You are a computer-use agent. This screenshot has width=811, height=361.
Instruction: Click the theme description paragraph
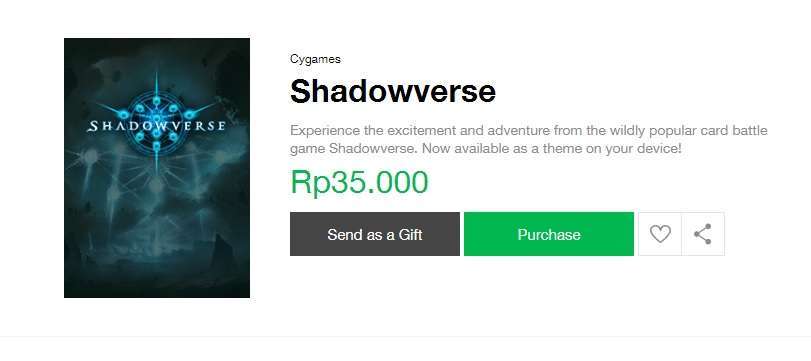pyautogui.click(x=529, y=140)
